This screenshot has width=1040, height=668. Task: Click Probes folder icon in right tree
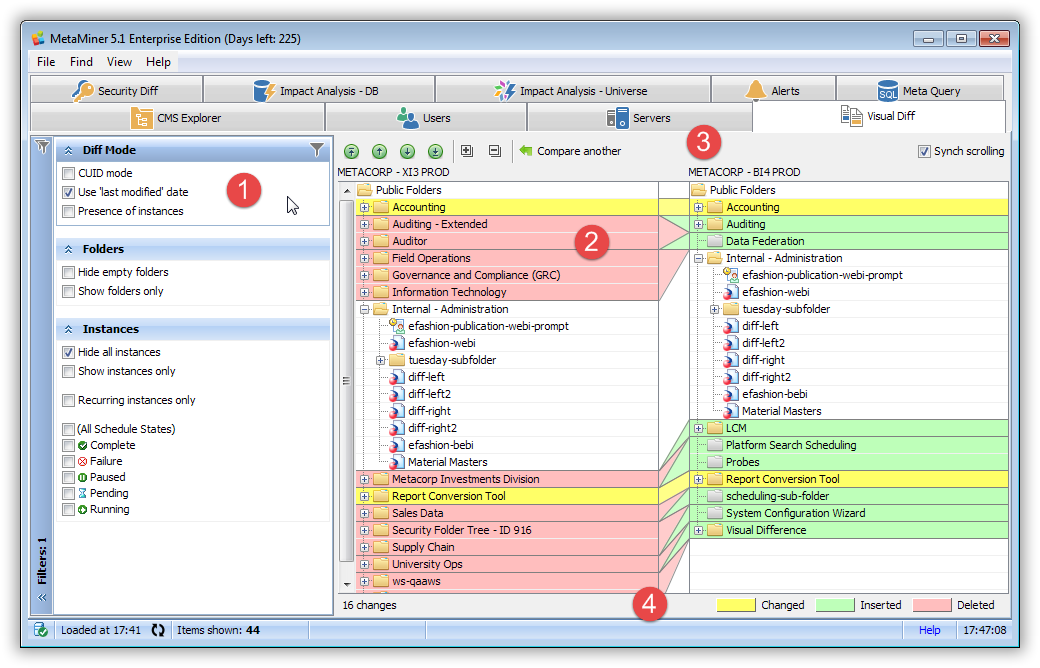tap(715, 462)
